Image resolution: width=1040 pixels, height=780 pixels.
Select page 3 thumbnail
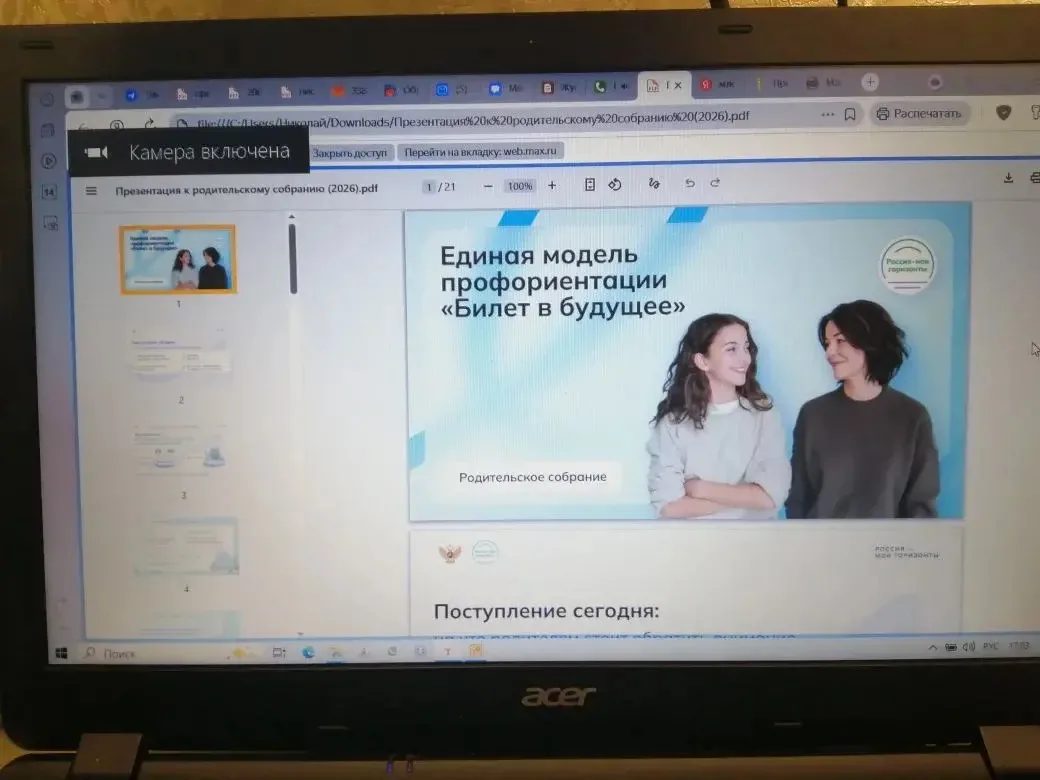(x=180, y=450)
